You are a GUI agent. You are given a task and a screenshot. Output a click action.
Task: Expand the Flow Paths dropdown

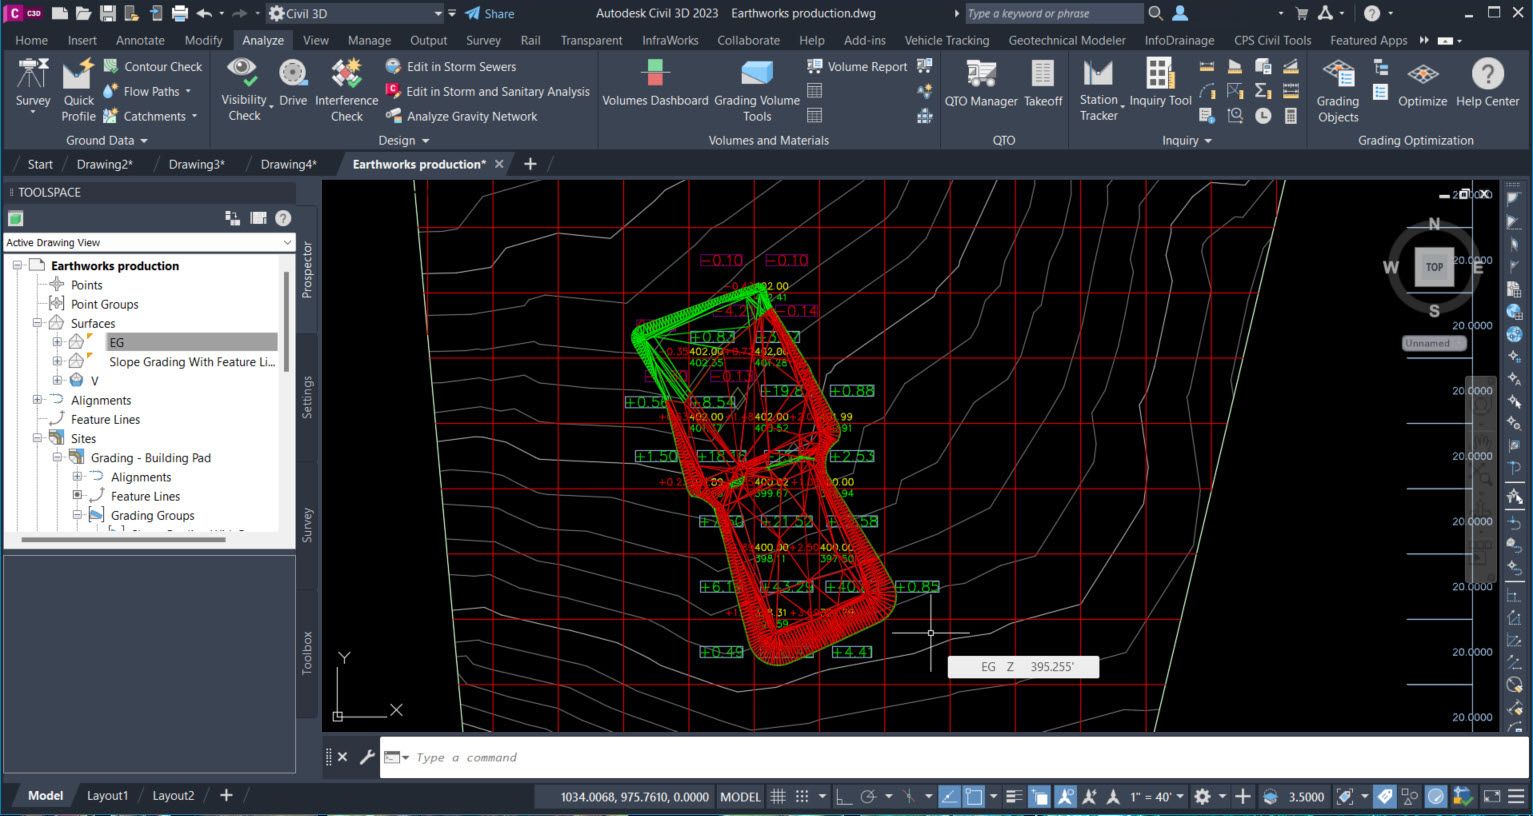coord(188,91)
